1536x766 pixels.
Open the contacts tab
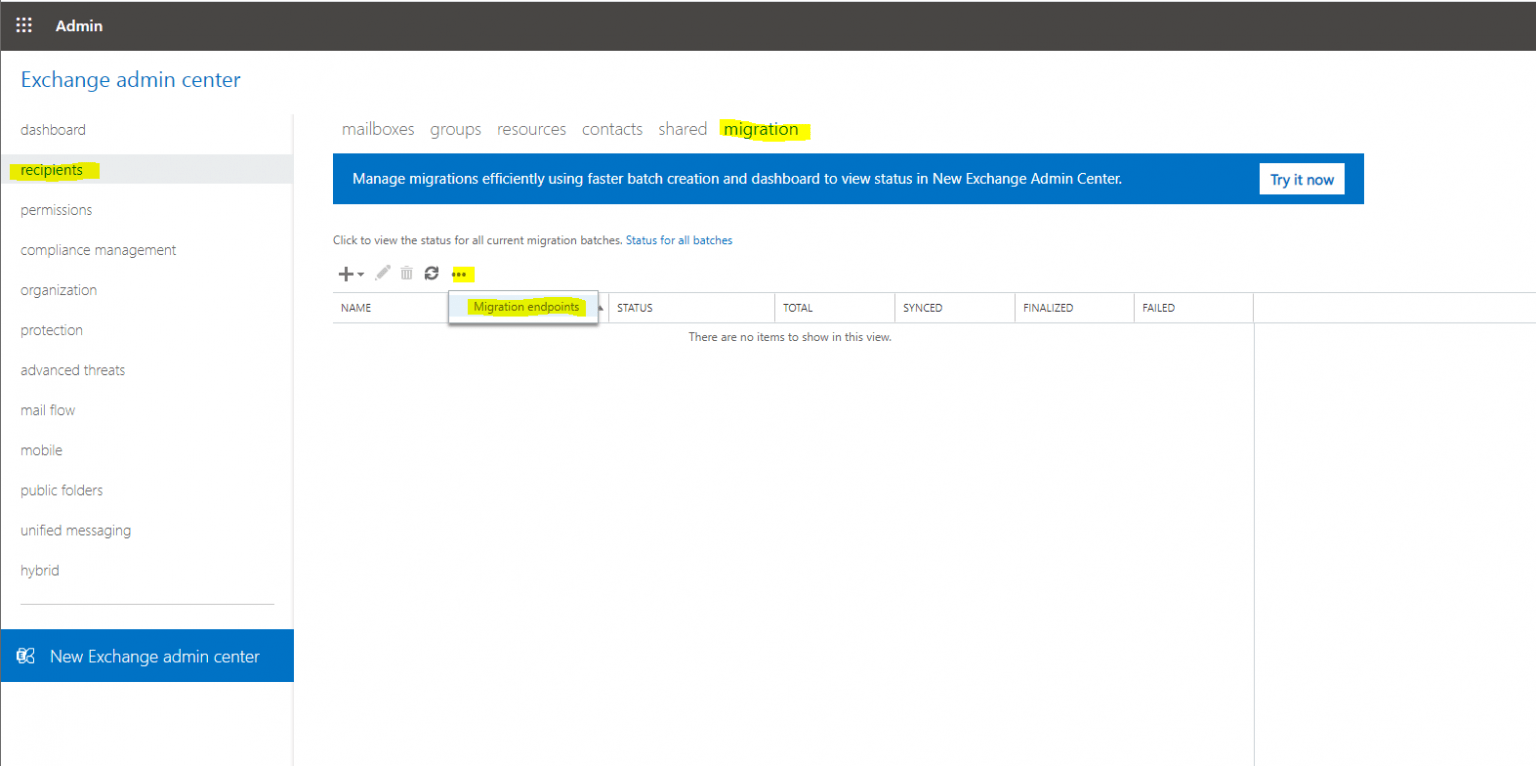coord(612,128)
